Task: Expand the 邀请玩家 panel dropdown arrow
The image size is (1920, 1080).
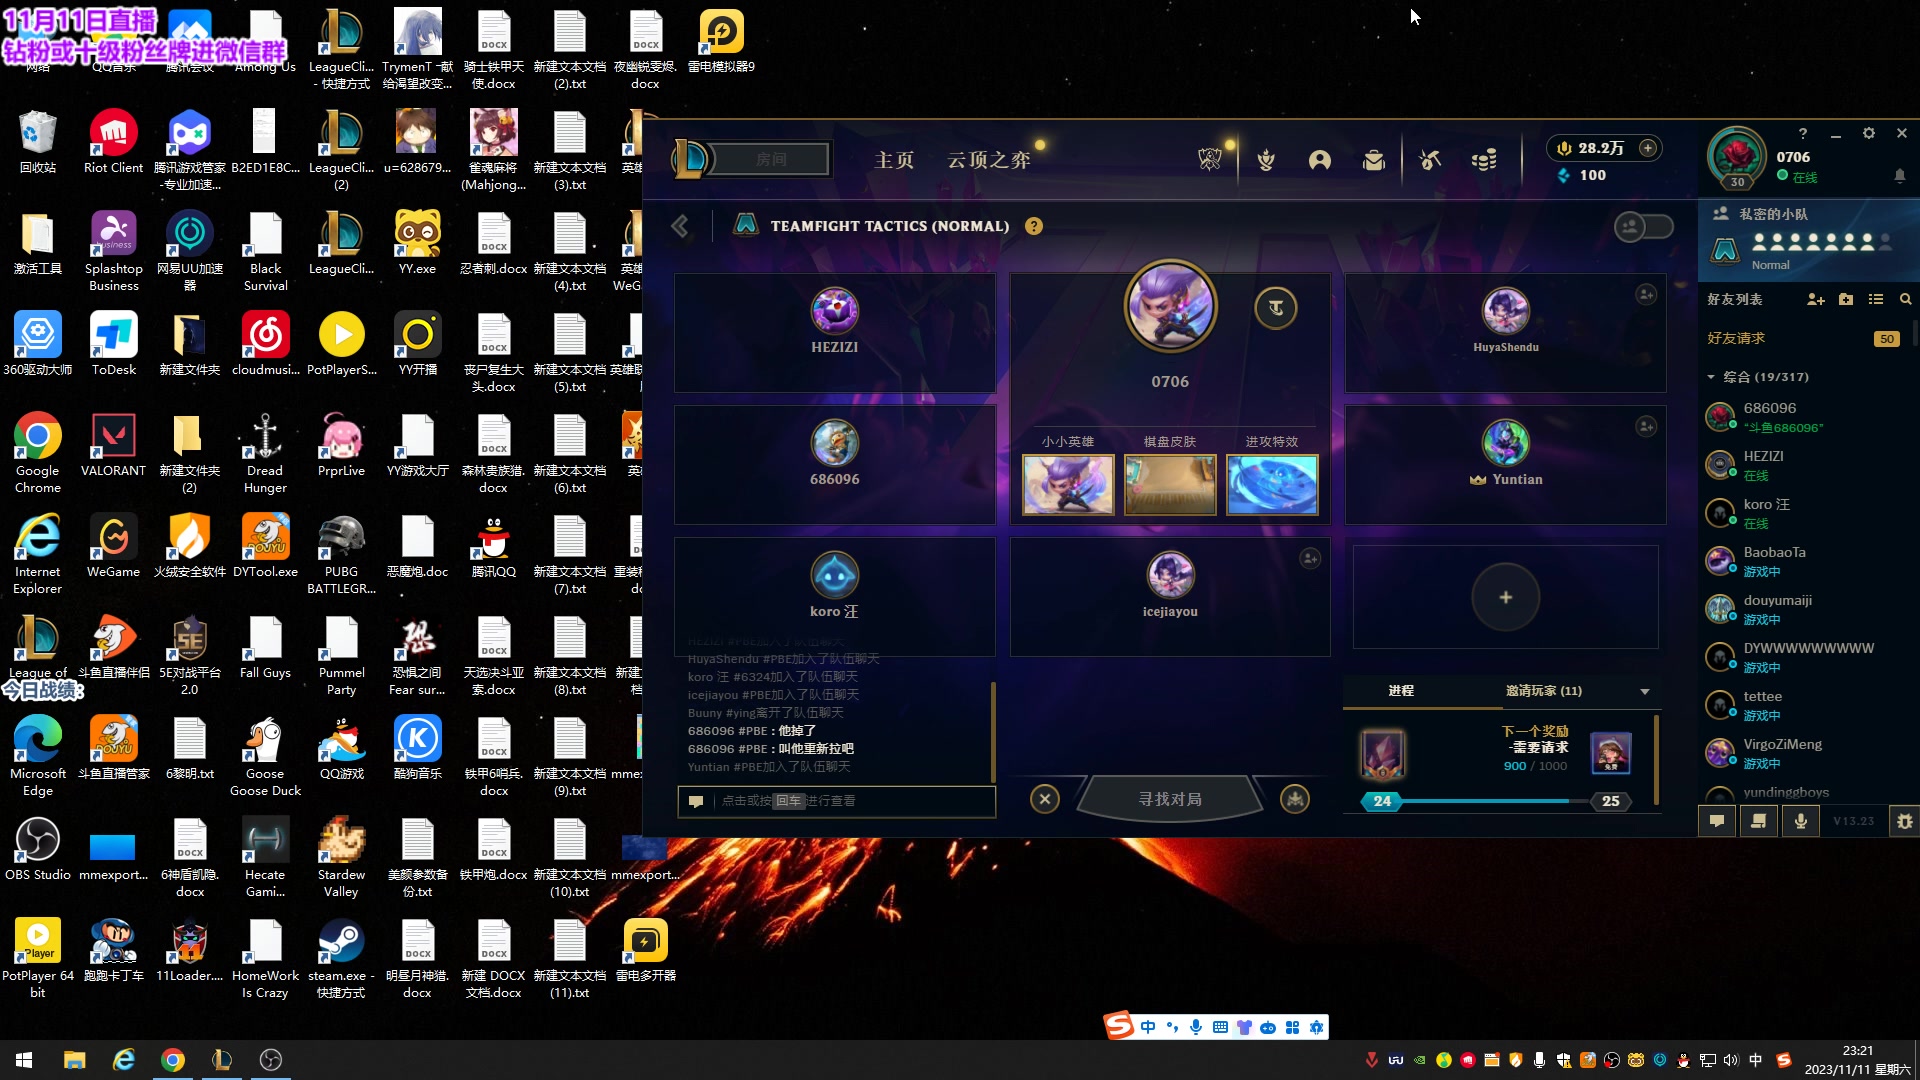Action: click(1645, 691)
